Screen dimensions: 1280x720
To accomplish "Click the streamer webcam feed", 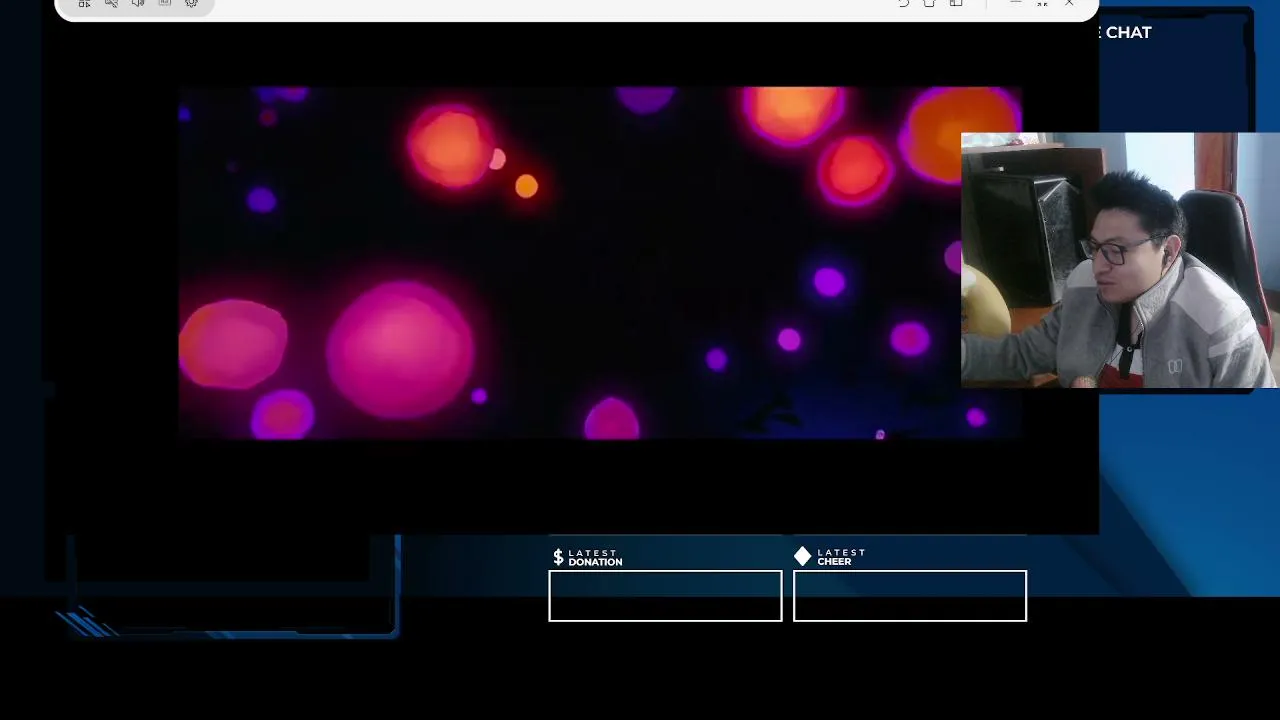I will (x=1119, y=260).
